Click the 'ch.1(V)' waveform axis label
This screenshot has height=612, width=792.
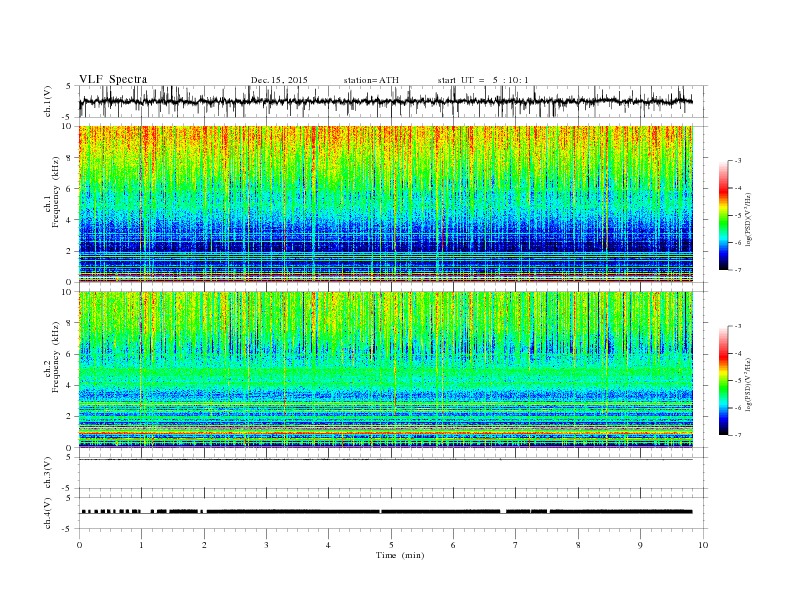point(48,101)
